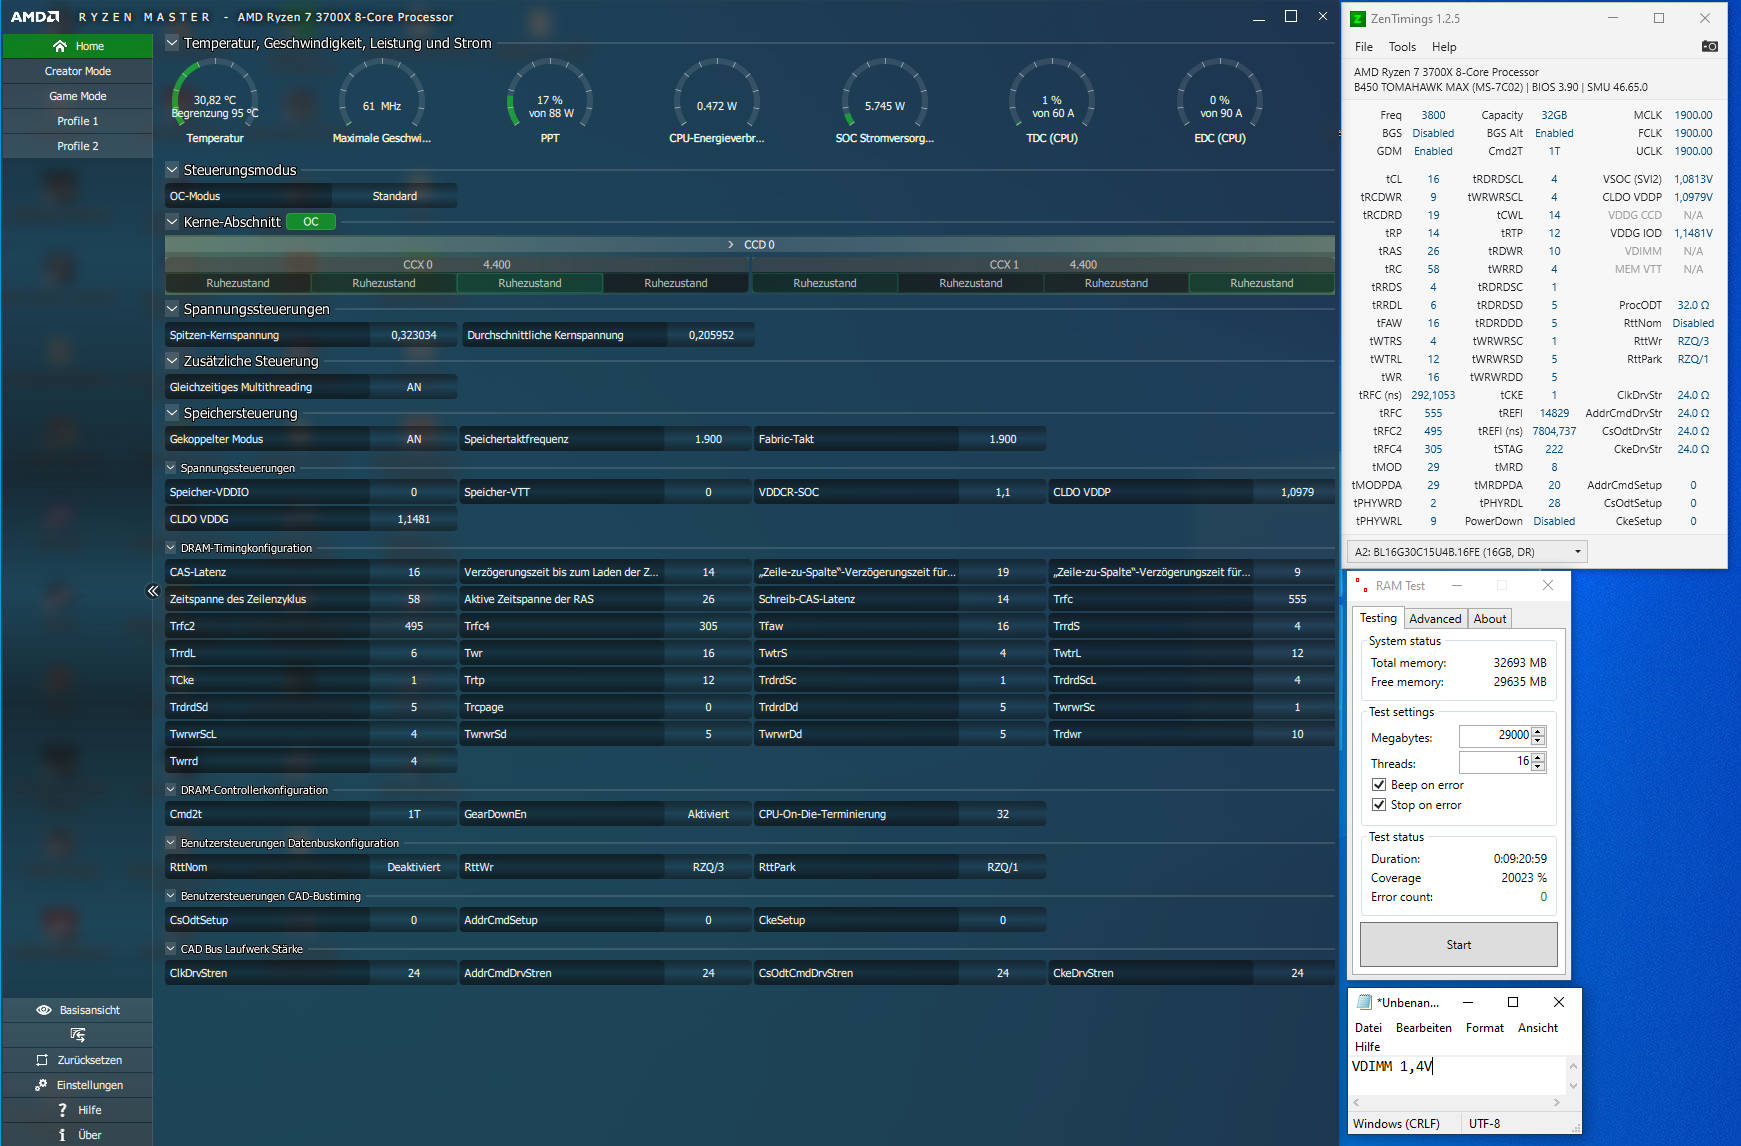Collapse the DRAM-Timingkonfiguration section
Viewport: 1741px width, 1146px height.
point(171,548)
